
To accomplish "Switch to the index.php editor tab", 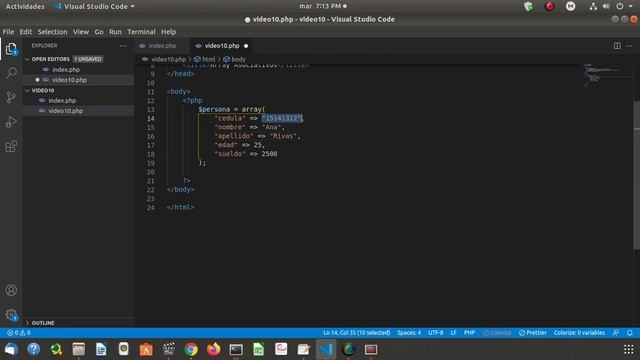I will tap(162, 46).
